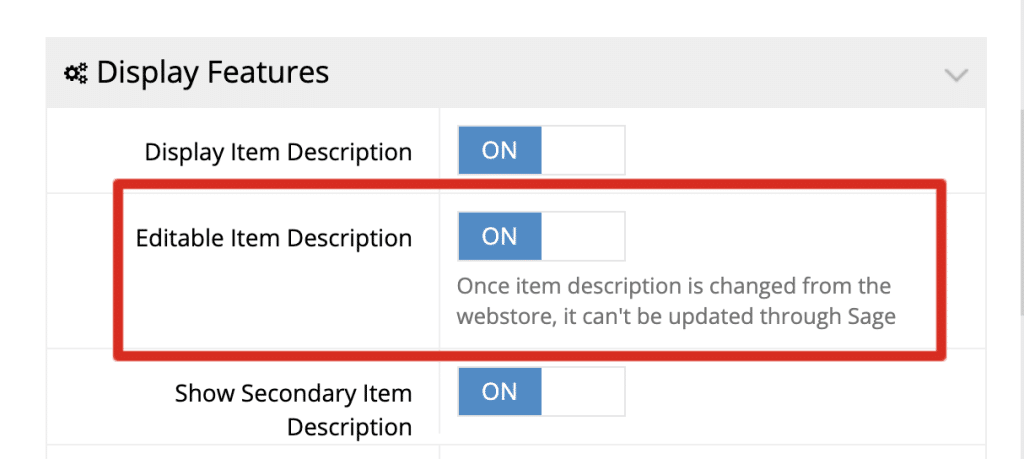Collapse the Display Features panel chevron
The height and width of the screenshot is (459, 1024).
coord(956,75)
